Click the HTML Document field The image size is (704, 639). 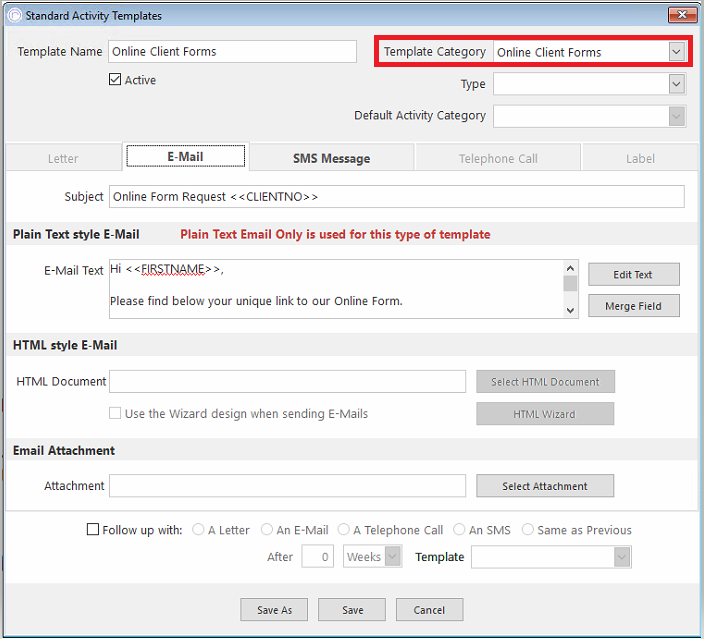(x=287, y=382)
